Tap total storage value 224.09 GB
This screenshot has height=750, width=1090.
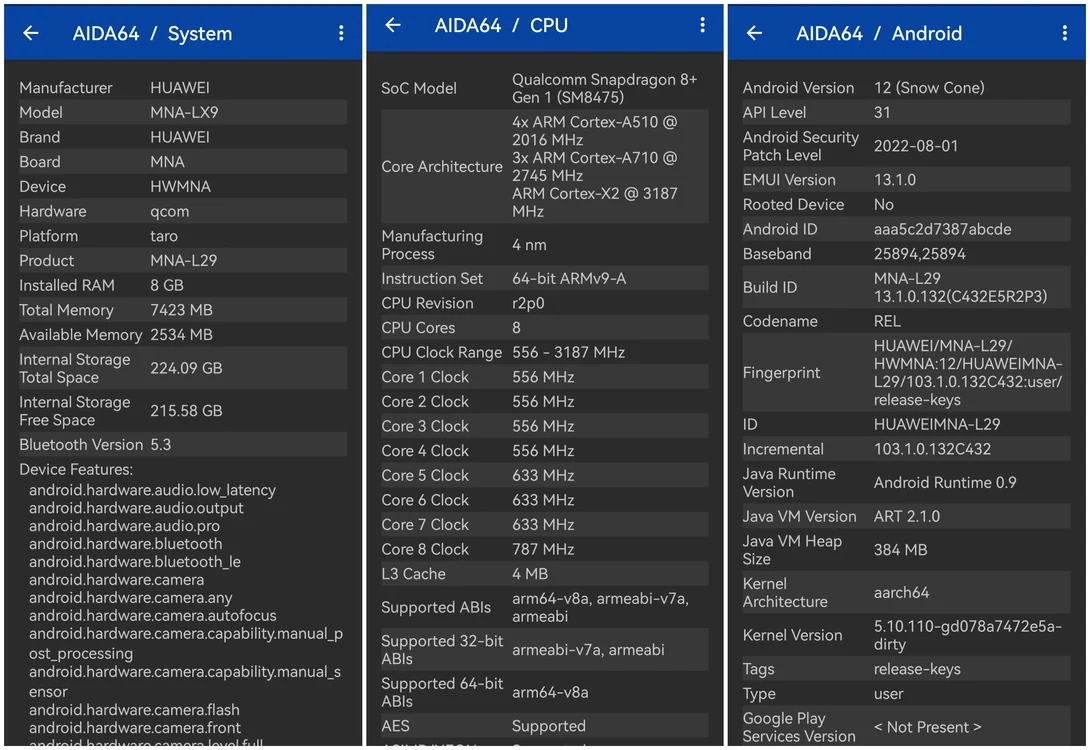point(186,368)
